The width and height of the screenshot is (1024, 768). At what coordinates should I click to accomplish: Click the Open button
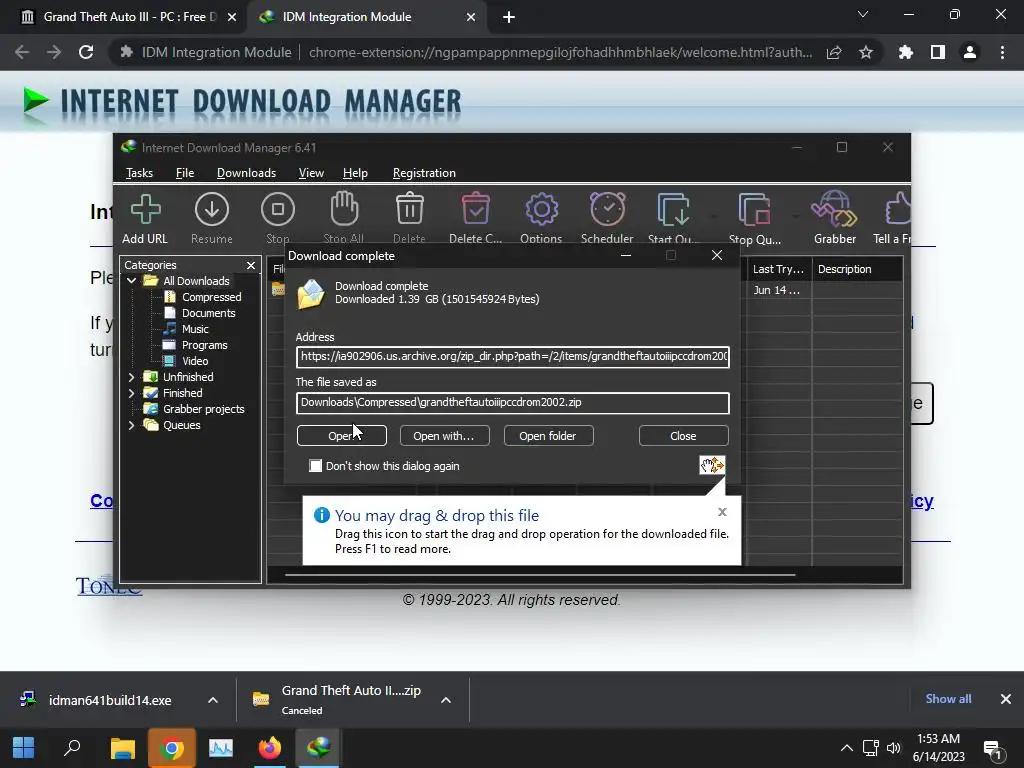(x=342, y=436)
